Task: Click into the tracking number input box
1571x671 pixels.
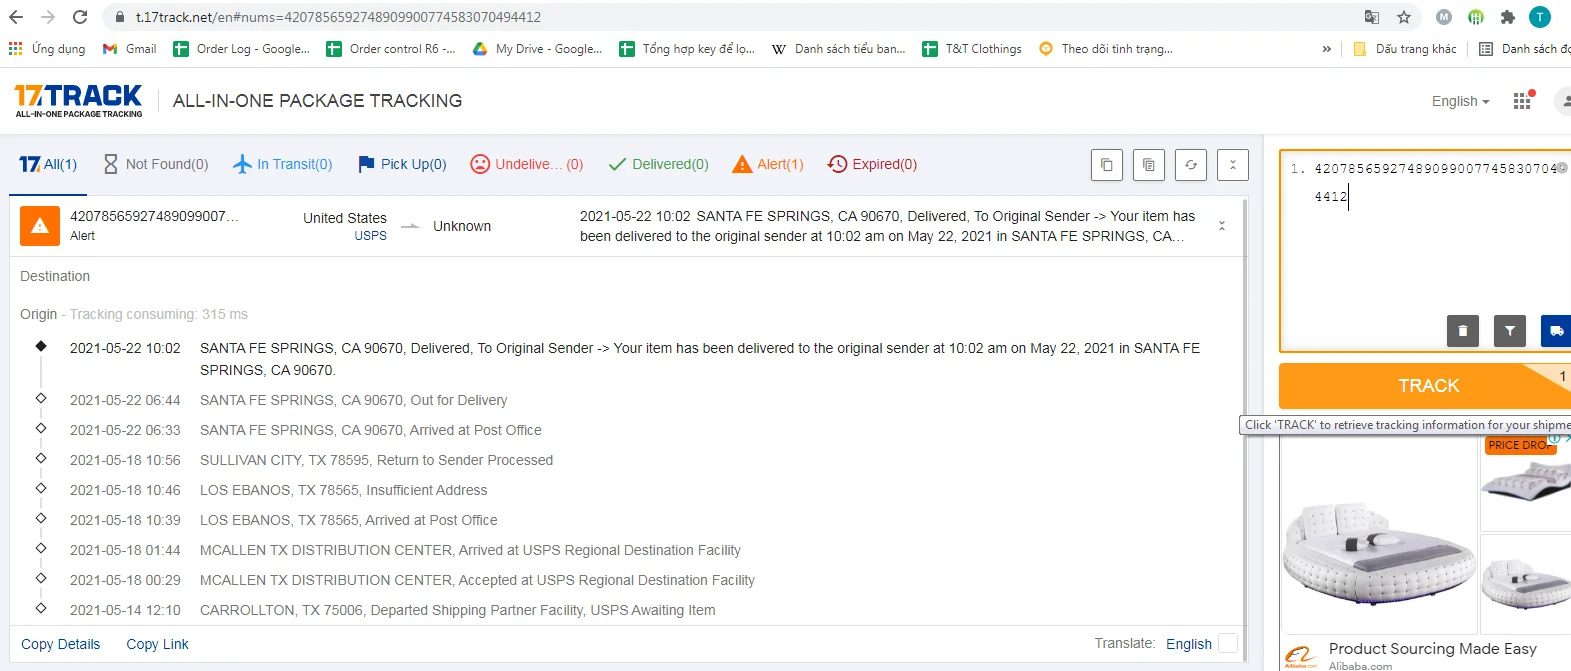Action: (1426, 250)
